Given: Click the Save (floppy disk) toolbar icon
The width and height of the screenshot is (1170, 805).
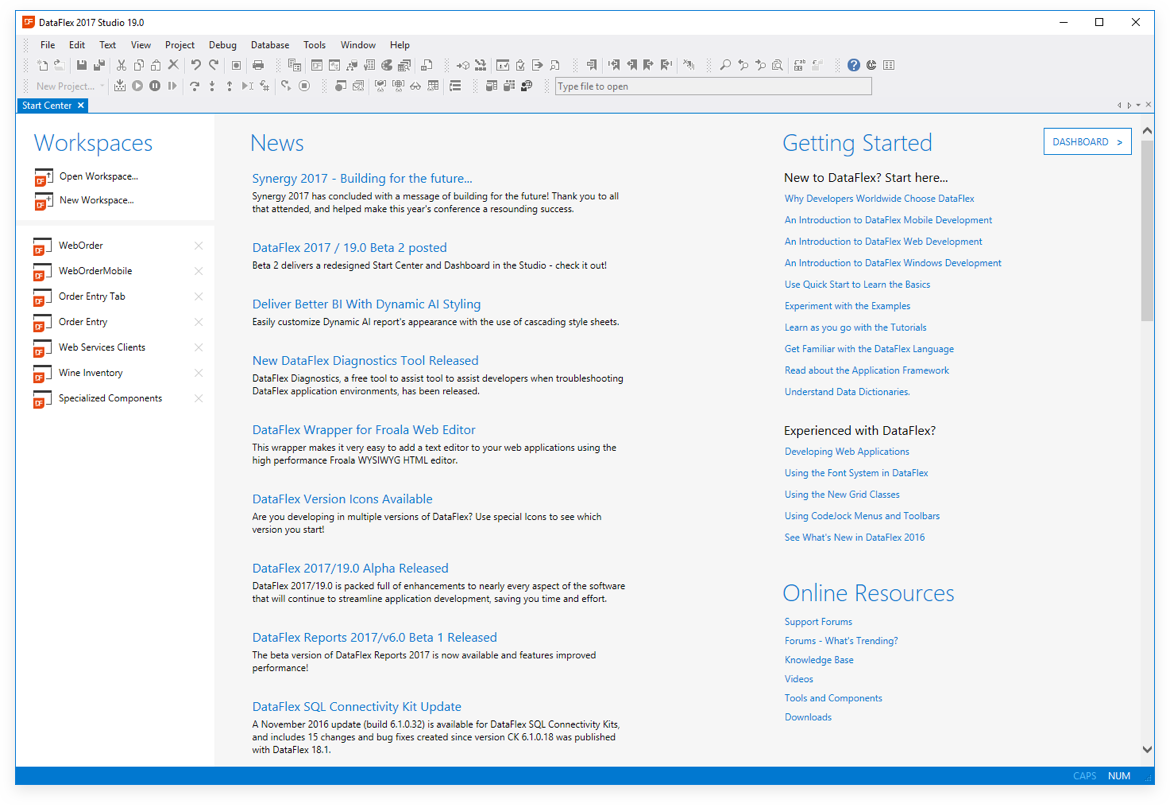Looking at the screenshot, I should (81, 65).
